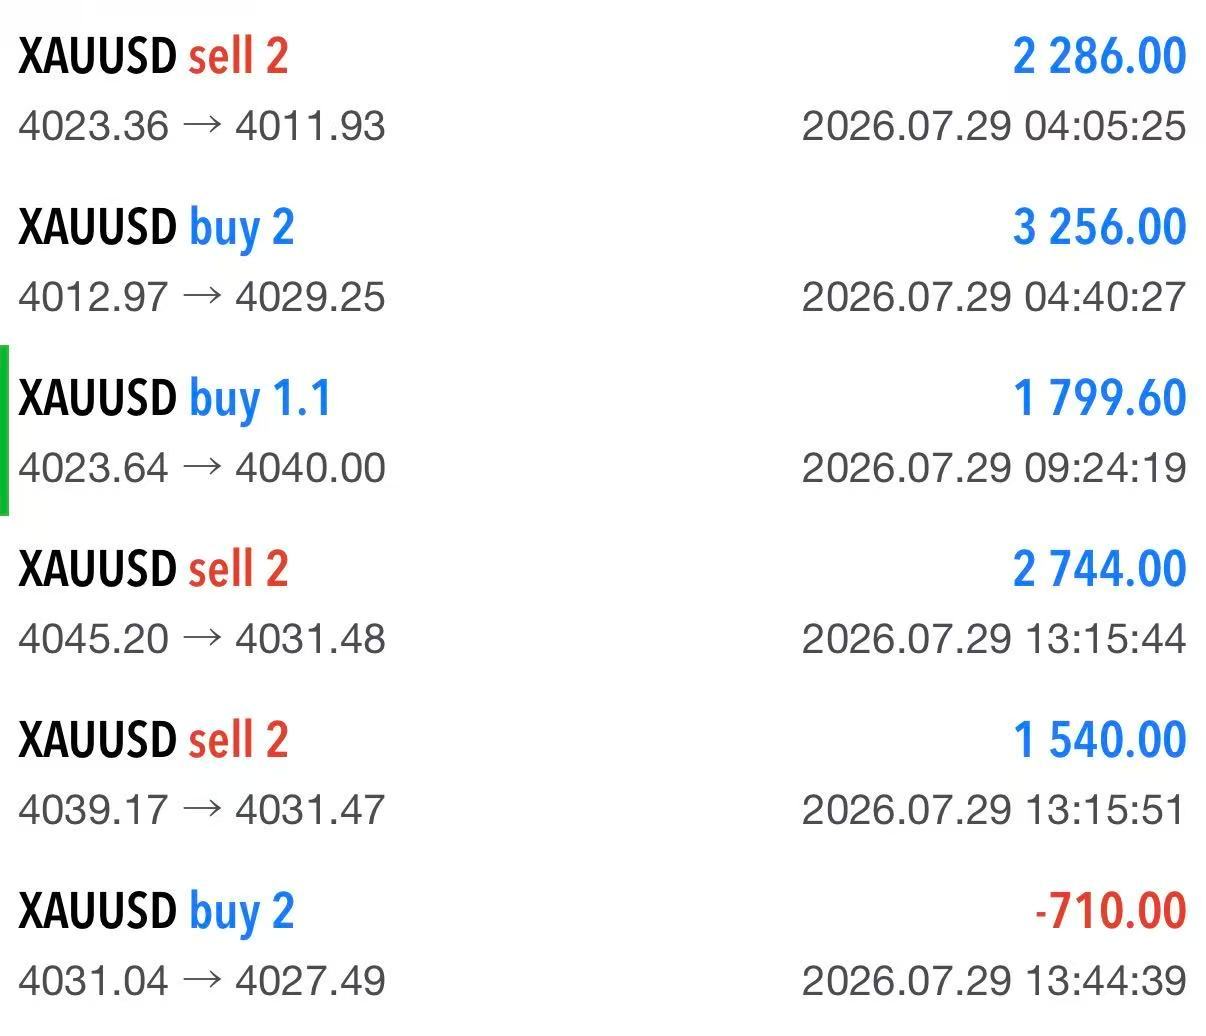Click the 1 540.00 profit amount

click(1099, 740)
